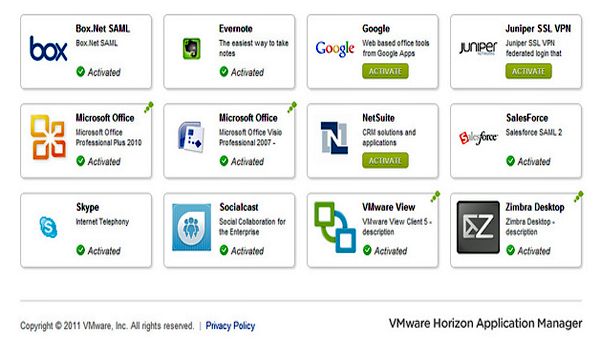600x363 pixels.
Task: Open the Microsoft Office 2010 logo icon
Action: 48,137
